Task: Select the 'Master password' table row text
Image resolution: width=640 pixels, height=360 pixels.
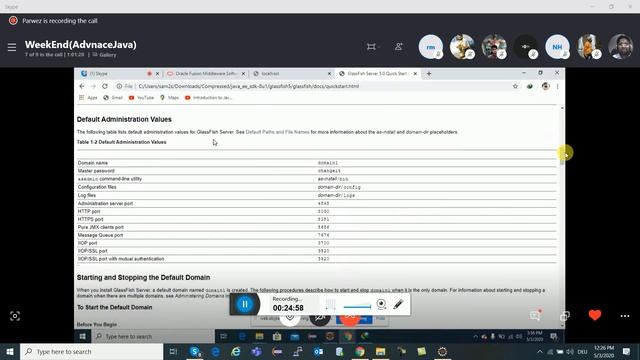Action: 96,171
